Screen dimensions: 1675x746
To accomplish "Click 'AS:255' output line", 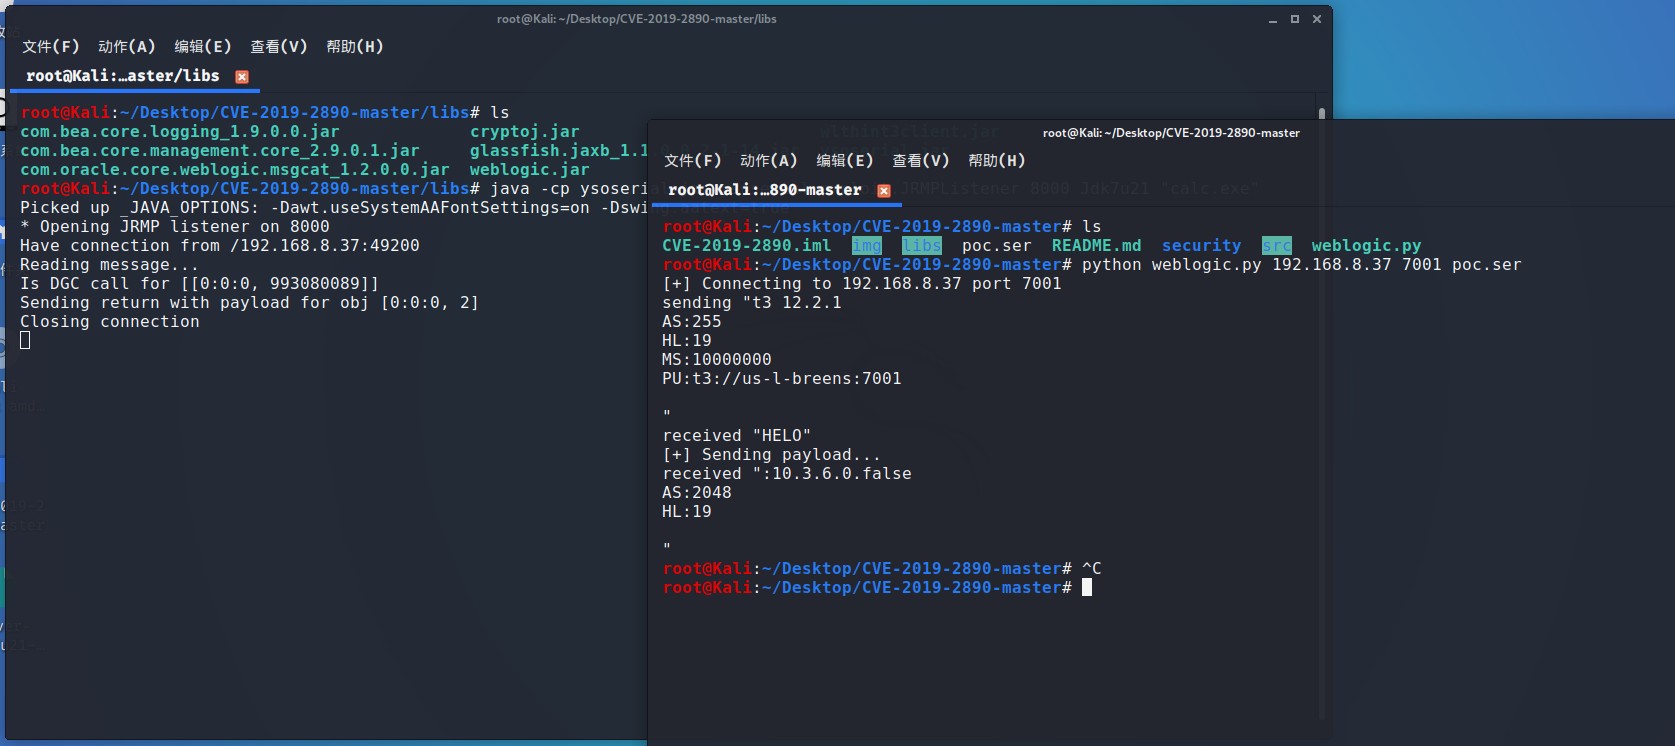I will pyautogui.click(x=692, y=322).
